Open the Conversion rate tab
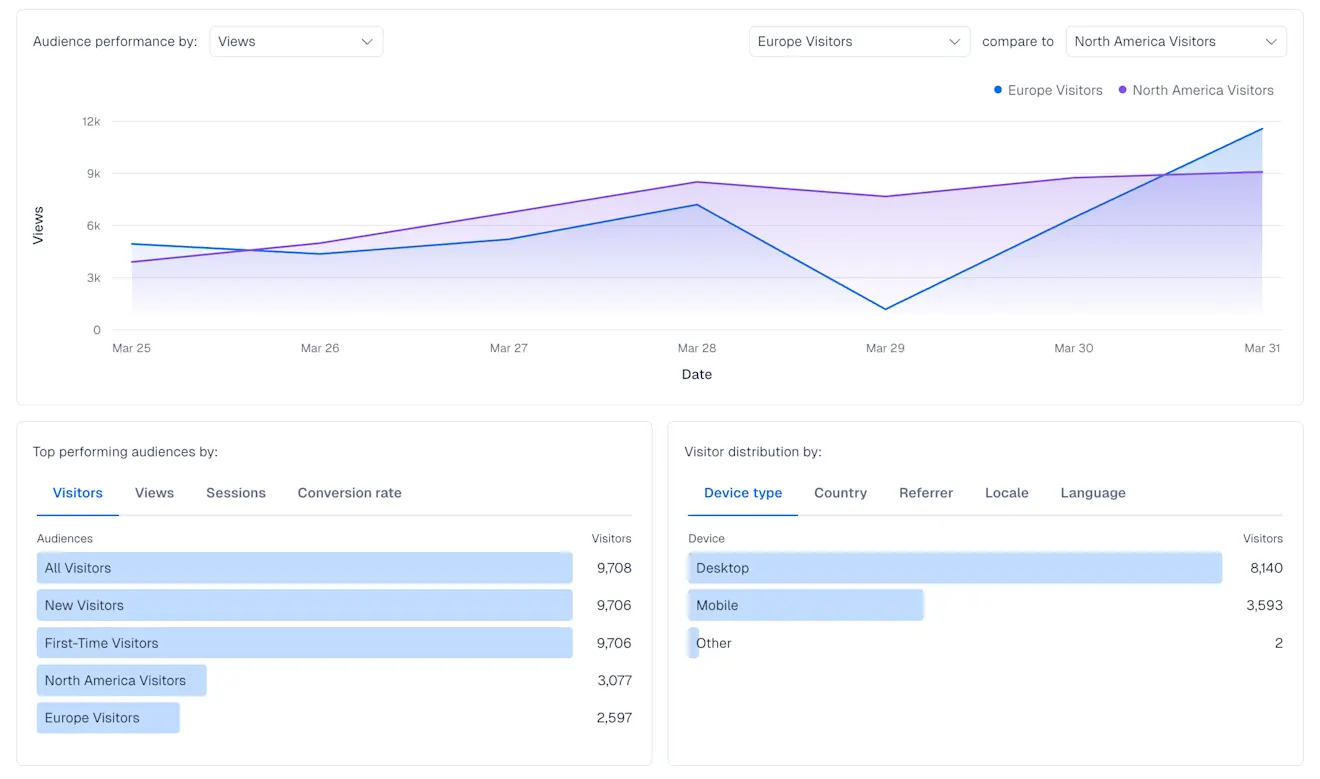Viewport: 1320px width, 779px height. coord(349,492)
